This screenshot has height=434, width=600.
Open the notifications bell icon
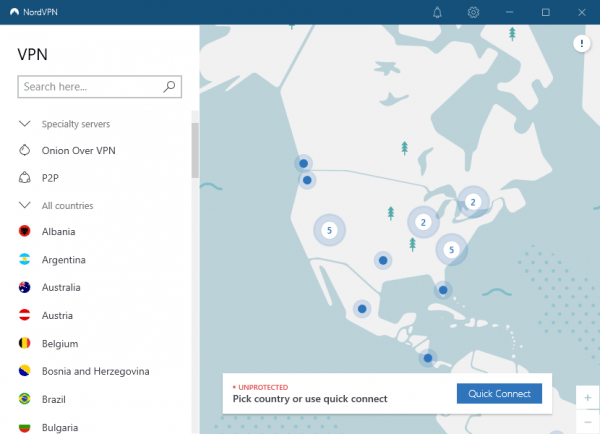coord(437,12)
